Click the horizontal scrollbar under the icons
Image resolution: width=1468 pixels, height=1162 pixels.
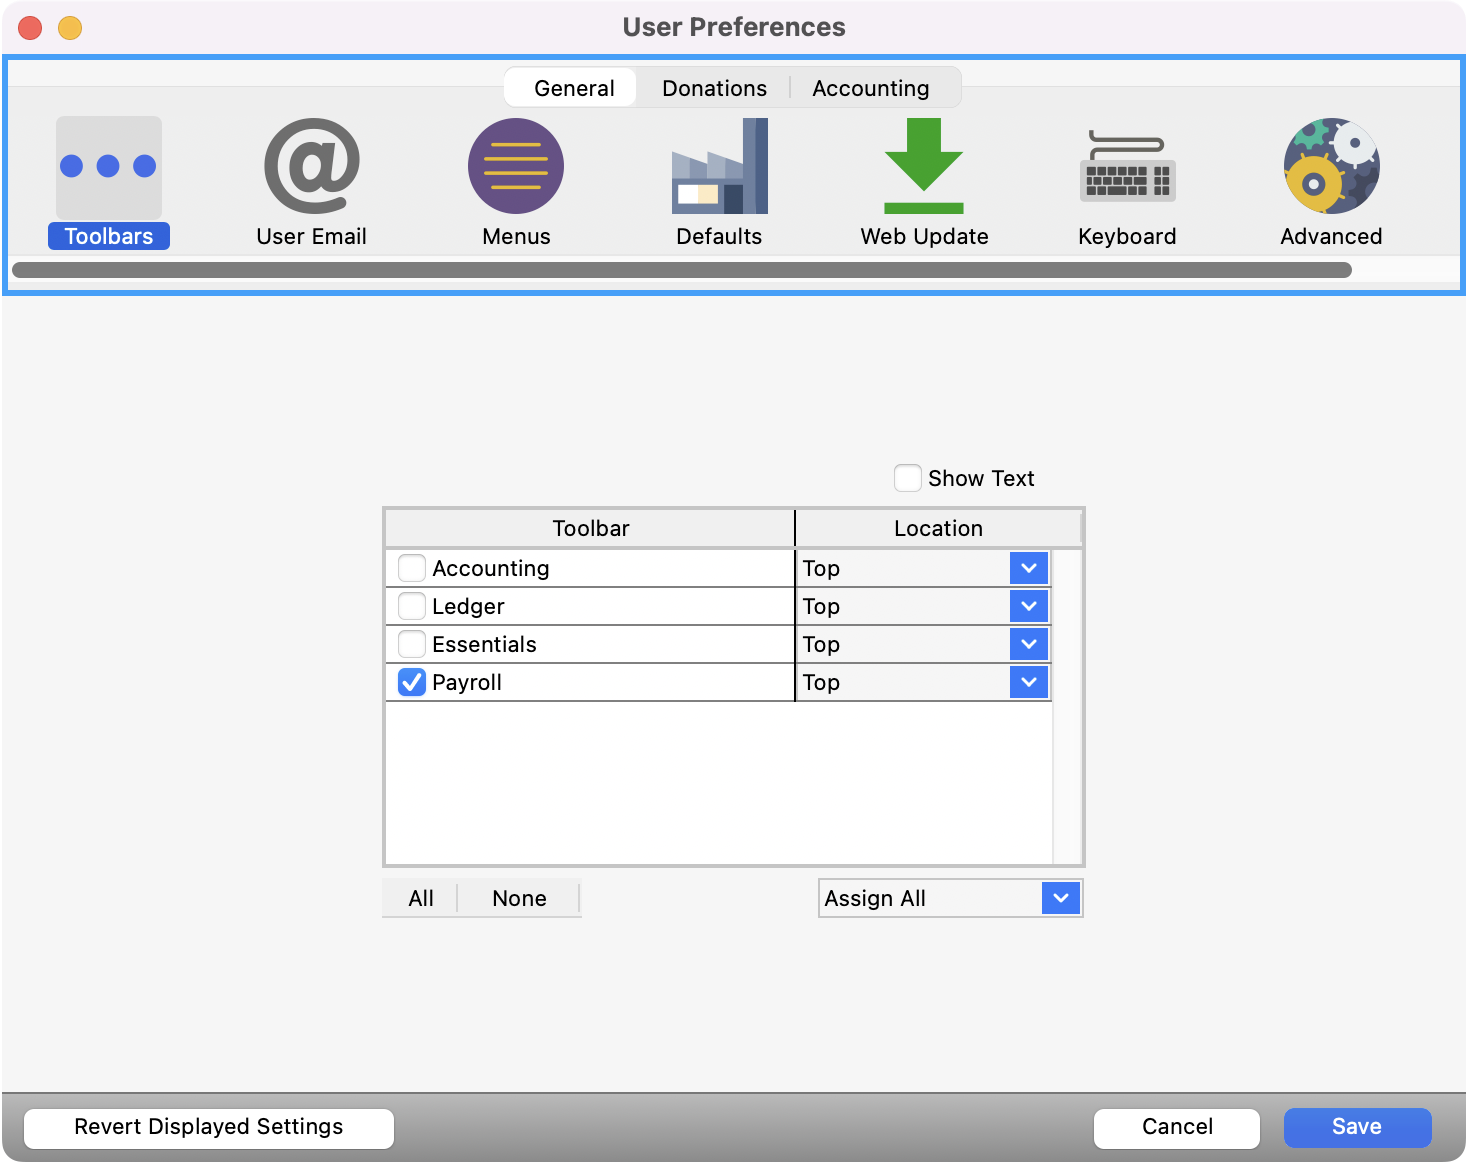pyautogui.click(x=681, y=270)
